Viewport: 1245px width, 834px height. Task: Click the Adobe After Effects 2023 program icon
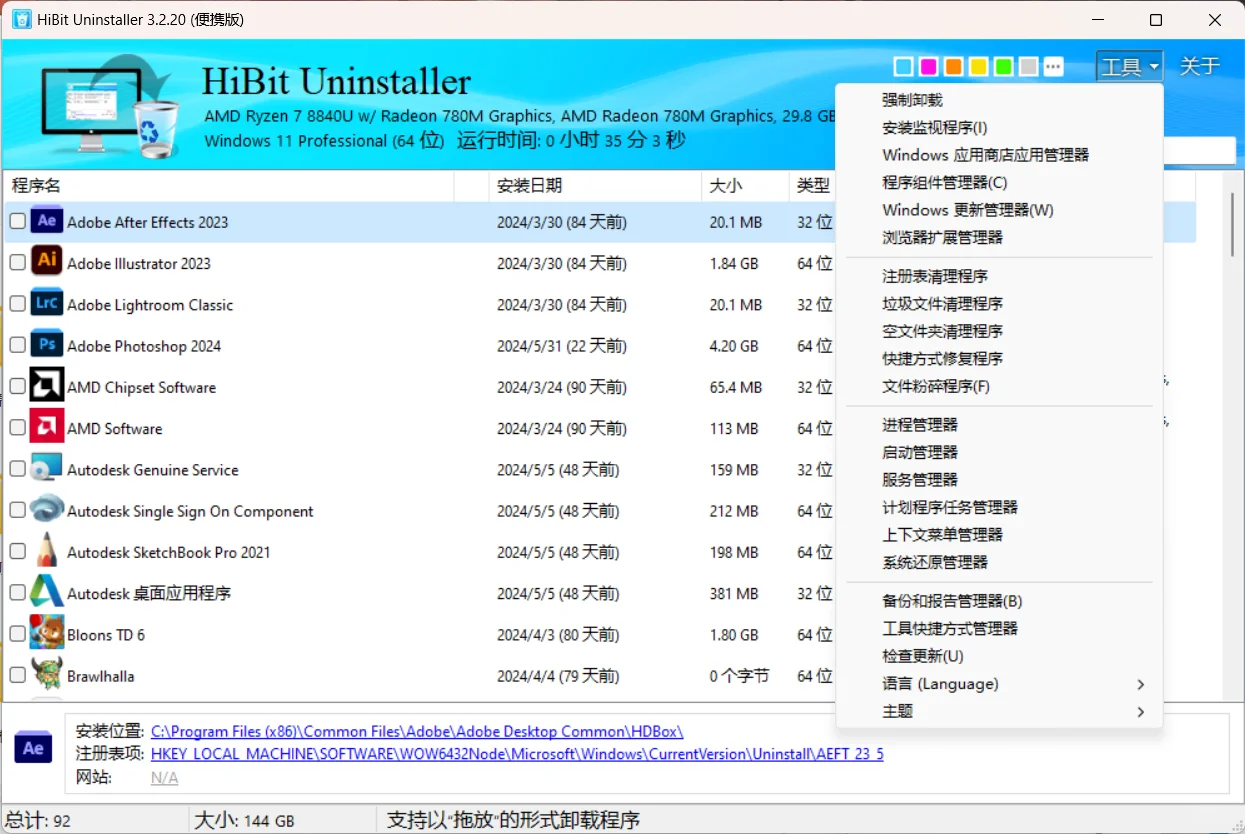tap(46, 221)
